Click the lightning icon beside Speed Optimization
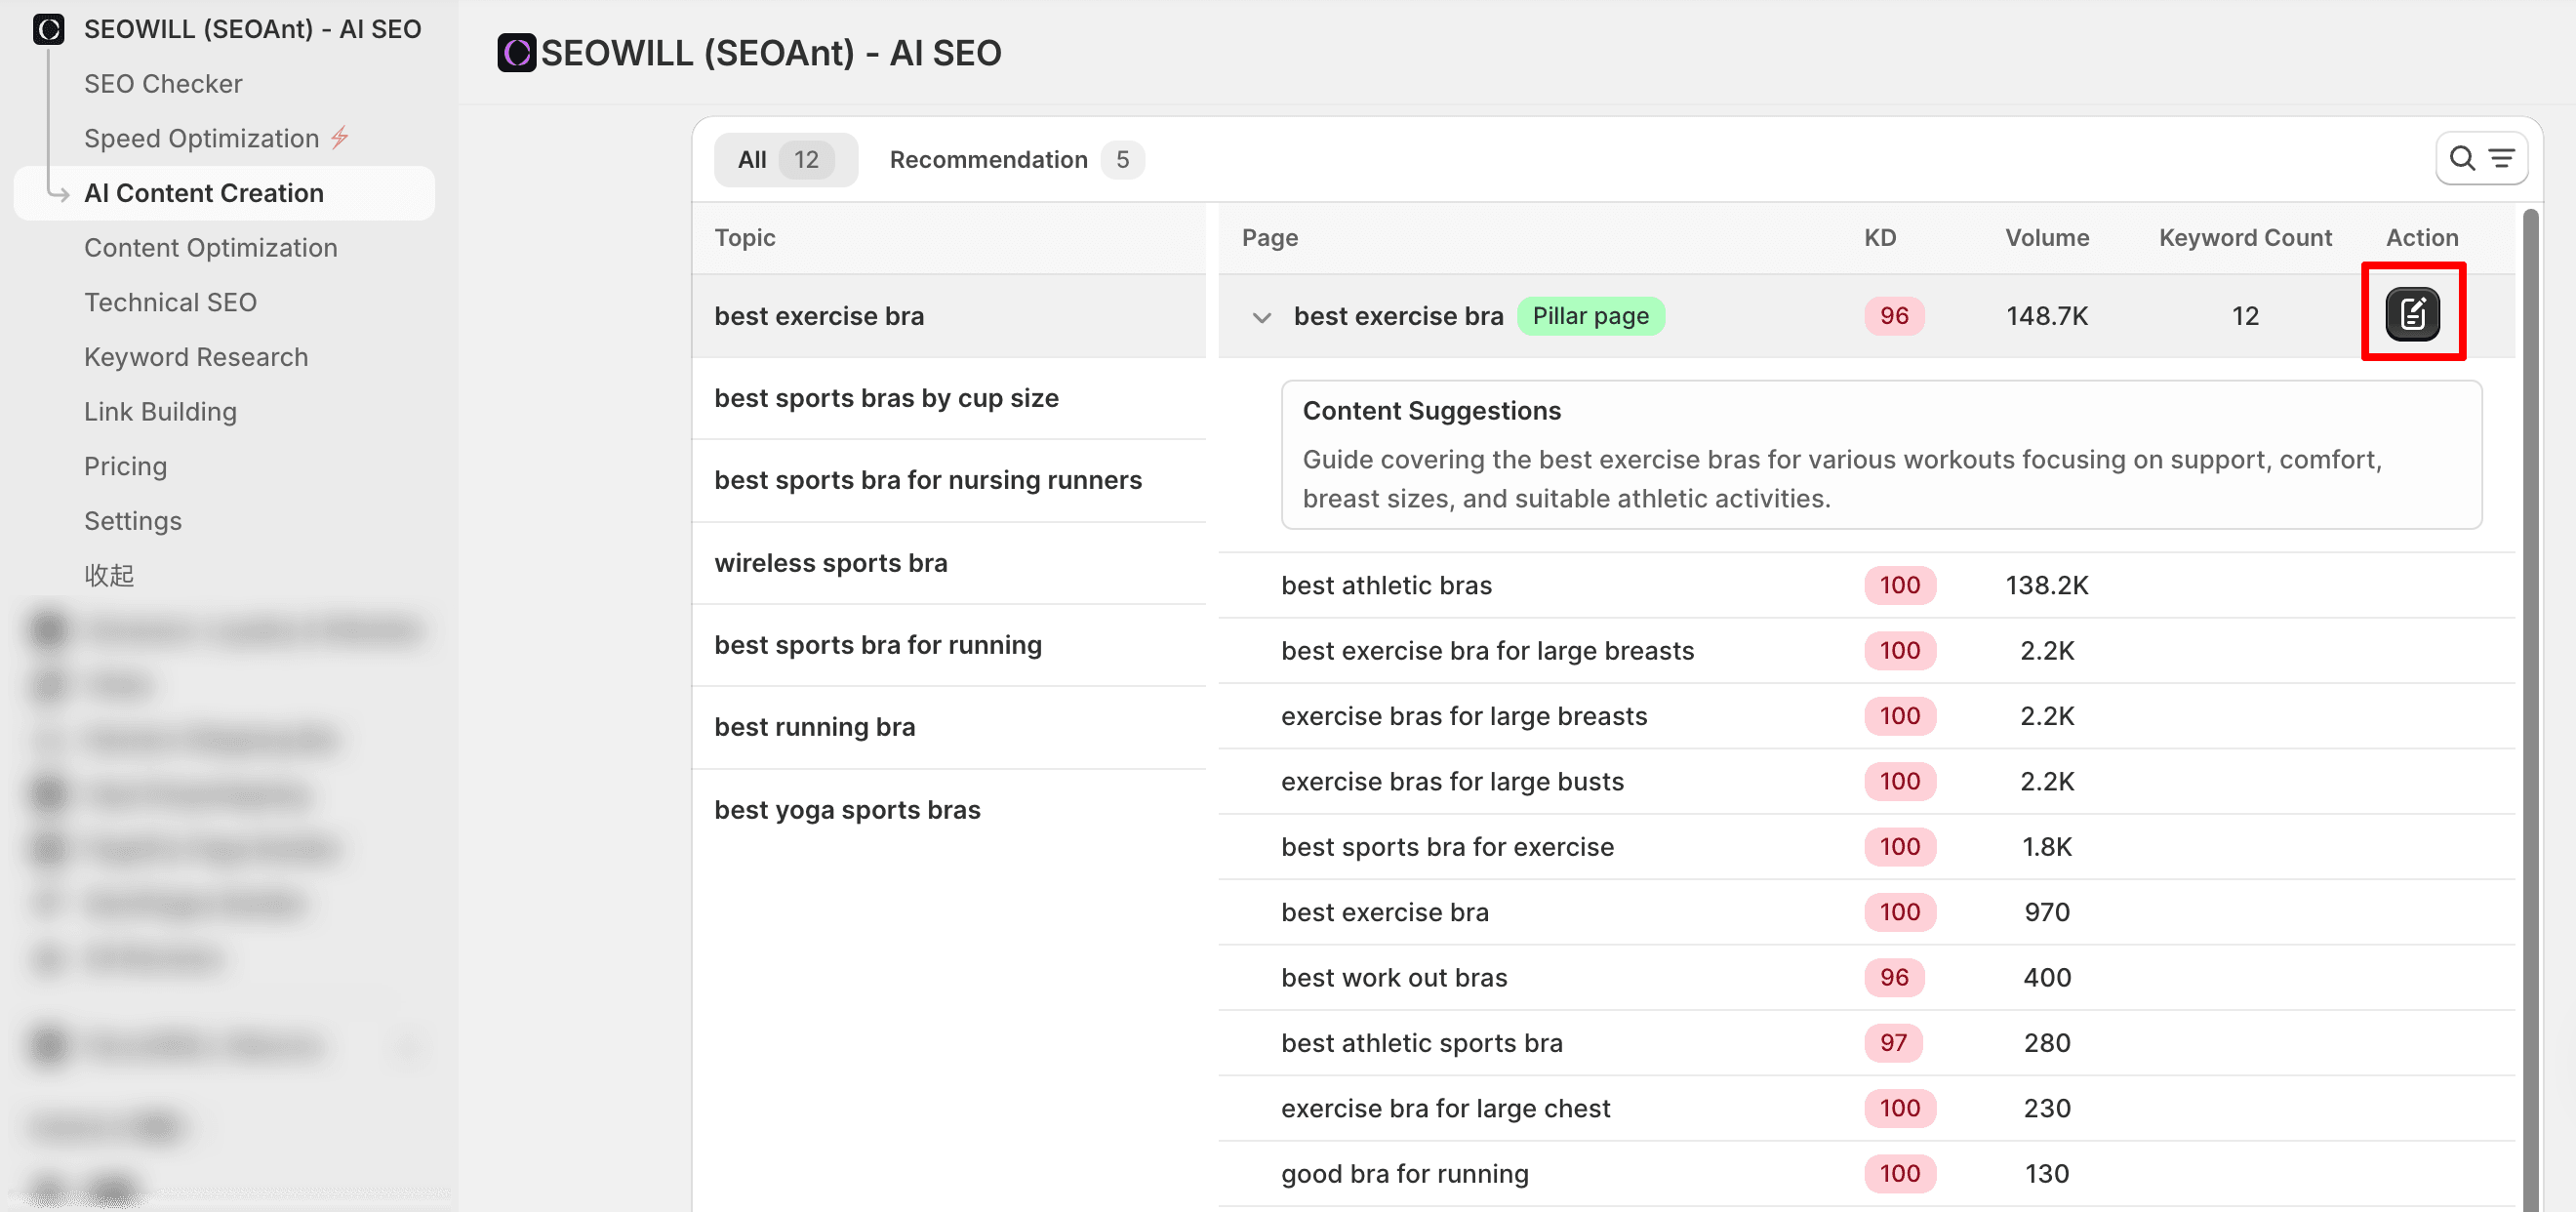Screen dimensions: 2576x1212 (x=340, y=137)
